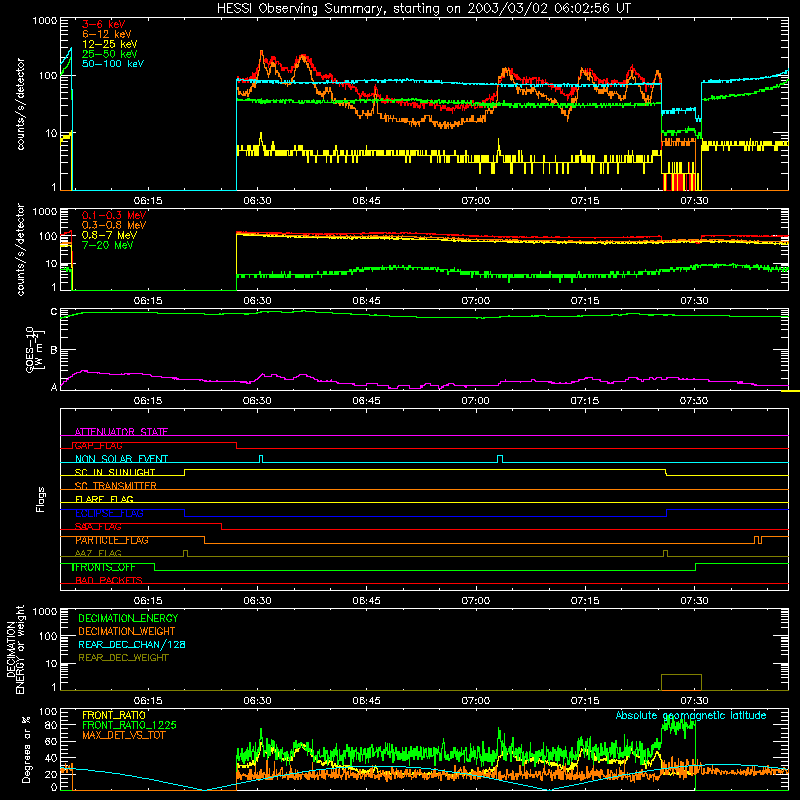Select the '50-100 keV' legend label
The width and height of the screenshot is (800, 800).
click(x=113, y=64)
